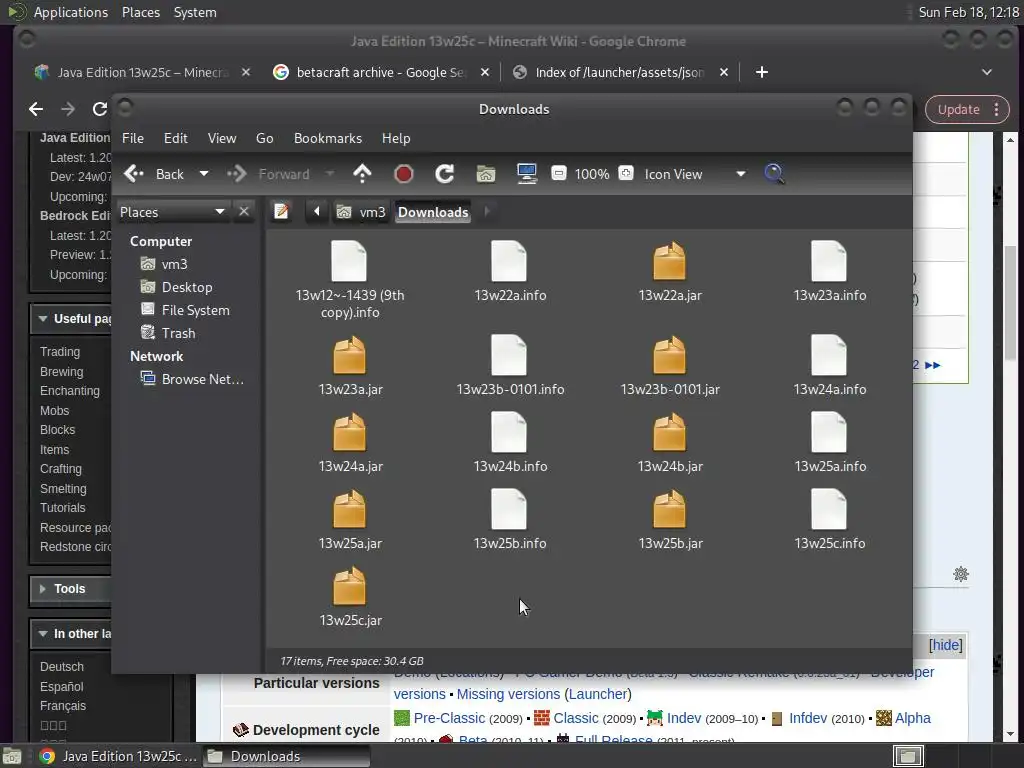Select the 13w25a.info file icon
The image size is (1024, 768).
829,432
